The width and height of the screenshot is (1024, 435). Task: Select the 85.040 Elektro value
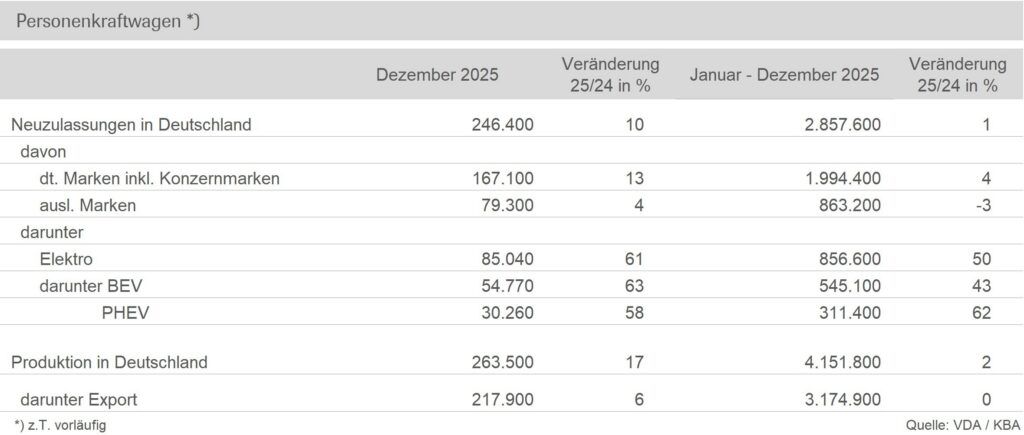pos(507,259)
